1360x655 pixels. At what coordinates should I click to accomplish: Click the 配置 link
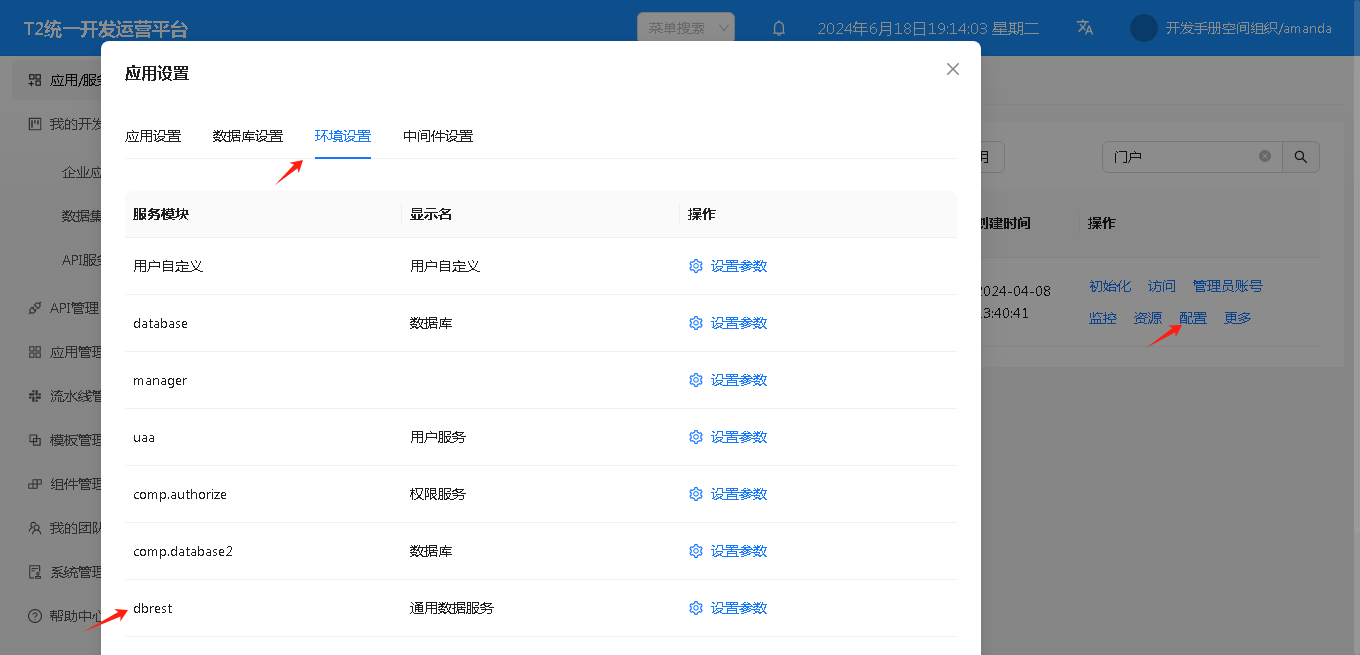(1193, 318)
